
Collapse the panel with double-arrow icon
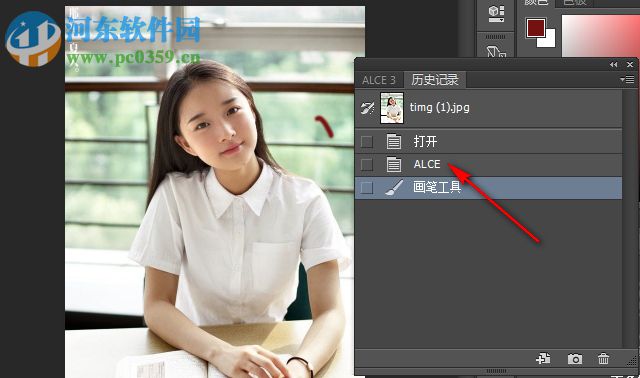tap(613, 64)
